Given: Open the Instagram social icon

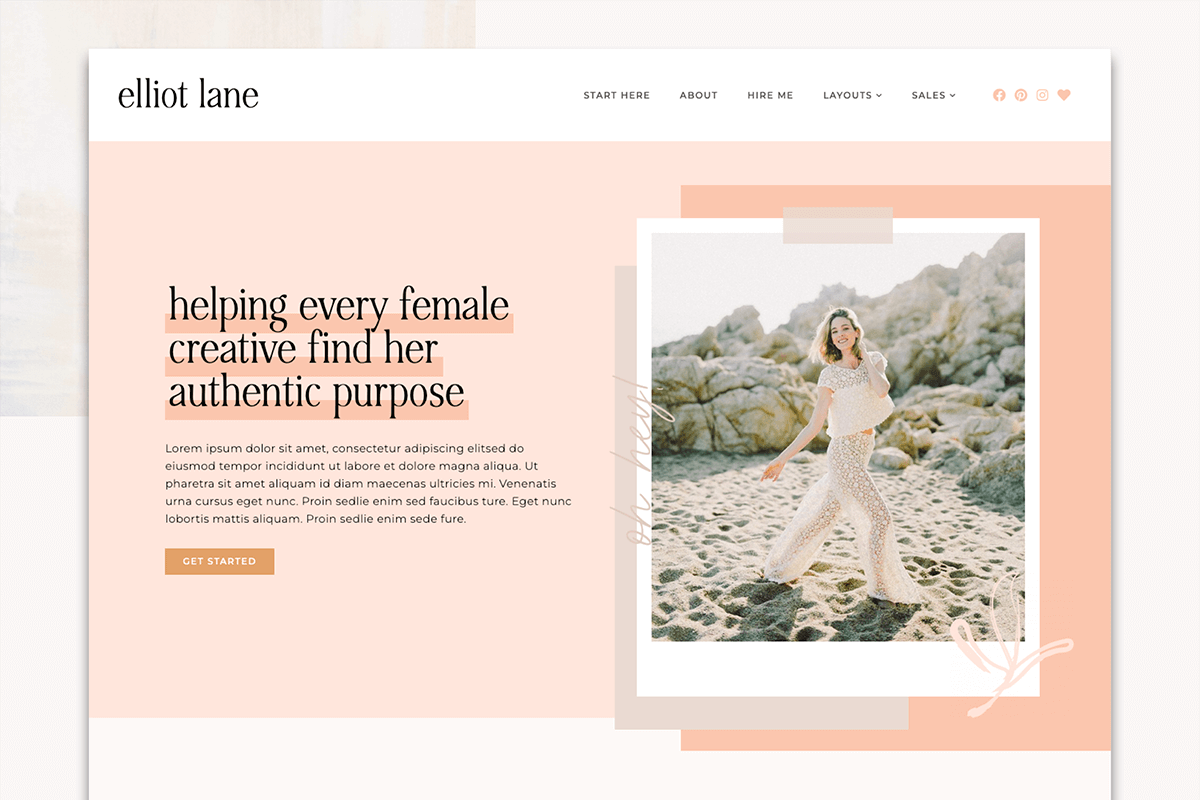Looking at the screenshot, I should (1042, 95).
